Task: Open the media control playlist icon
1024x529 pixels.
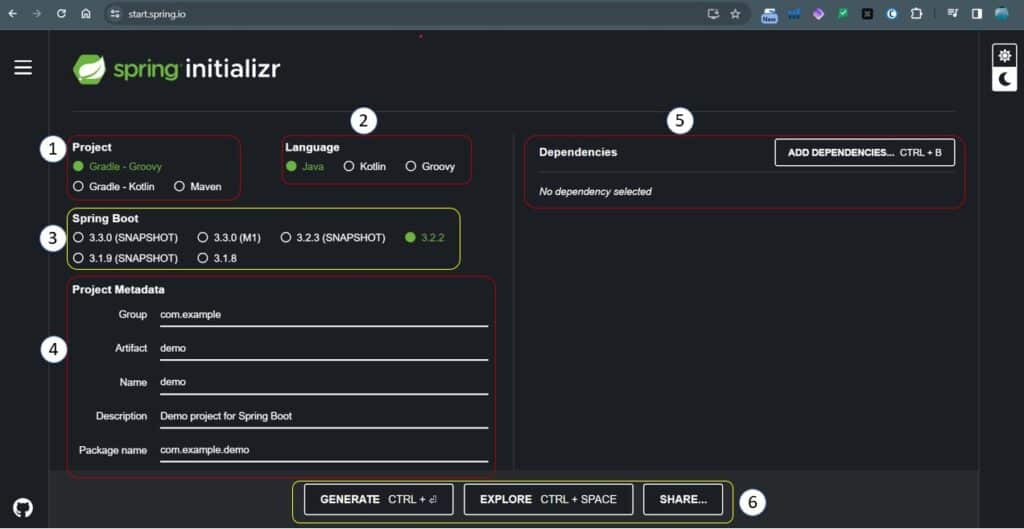Action: point(953,14)
